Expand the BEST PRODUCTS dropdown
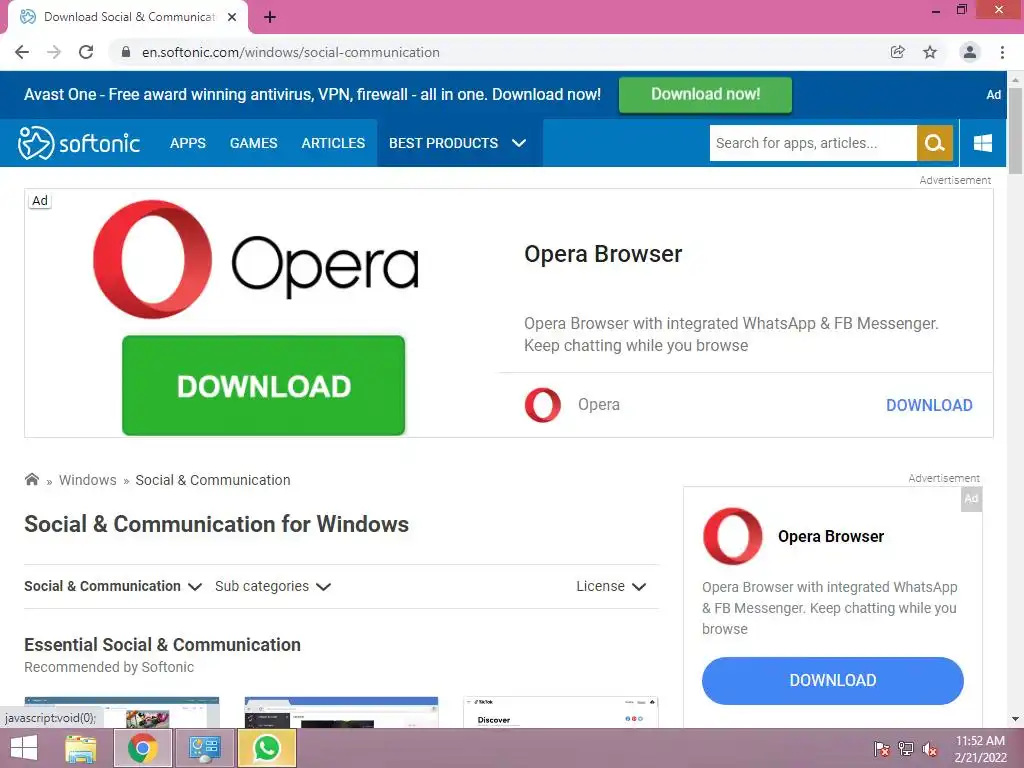Image resolution: width=1024 pixels, height=768 pixels. [458, 143]
